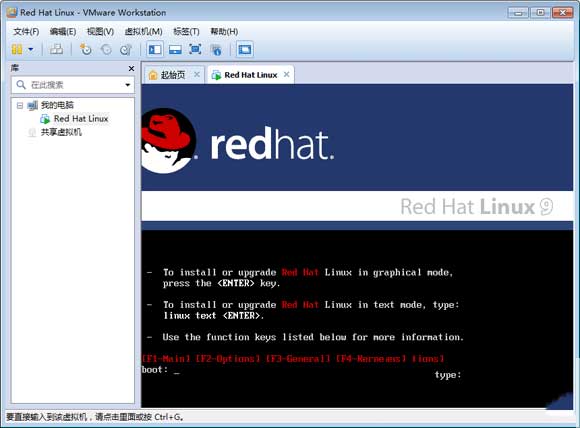
Task: Toggle the console view button
Action: 245,49
